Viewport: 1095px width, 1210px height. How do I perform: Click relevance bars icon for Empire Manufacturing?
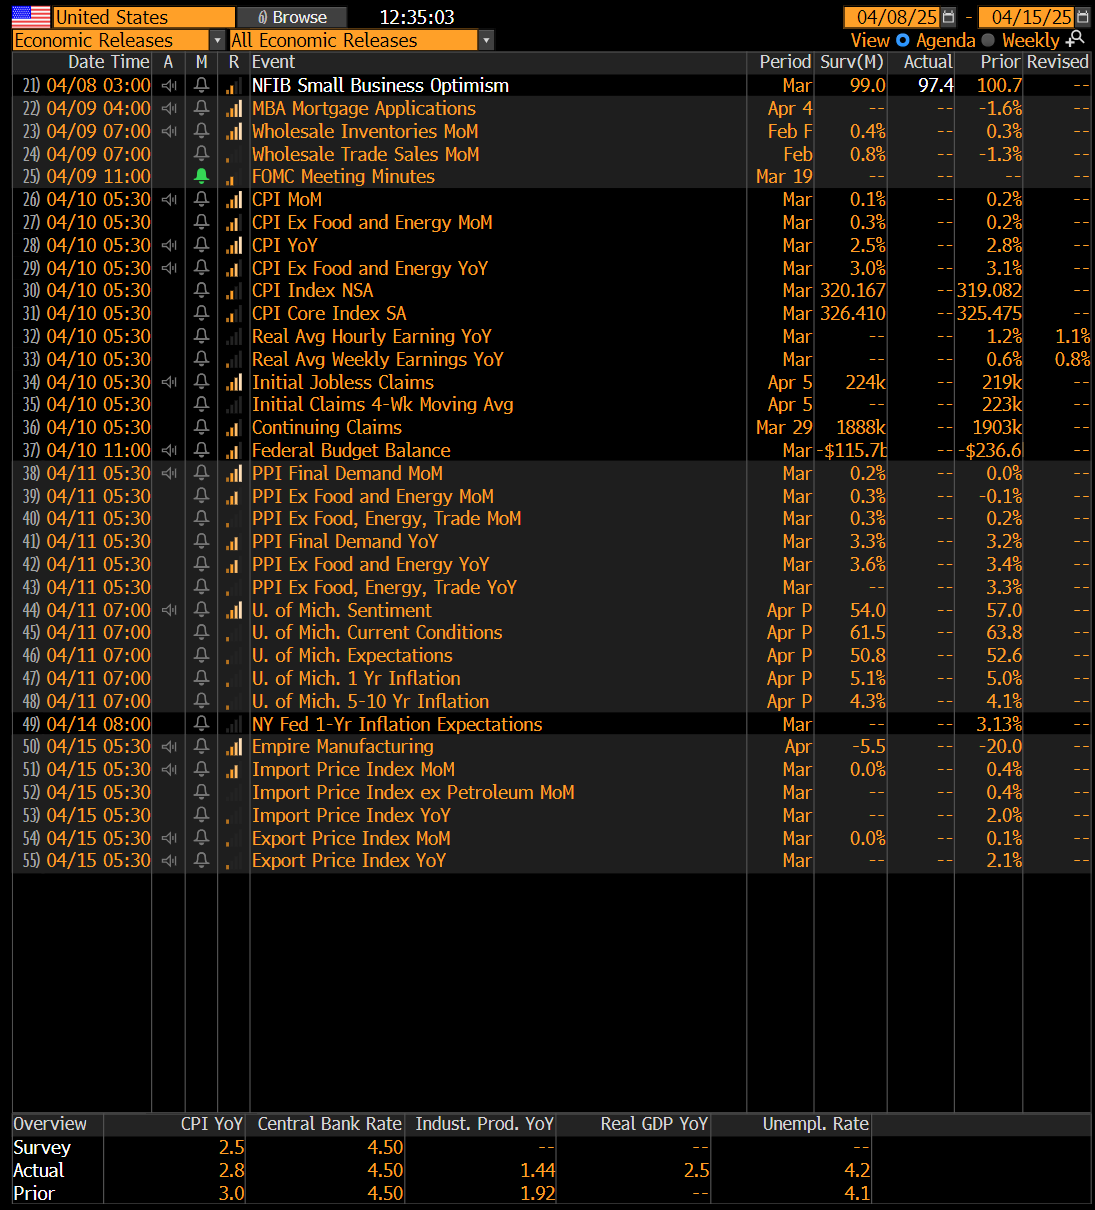pyautogui.click(x=234, y=747)
